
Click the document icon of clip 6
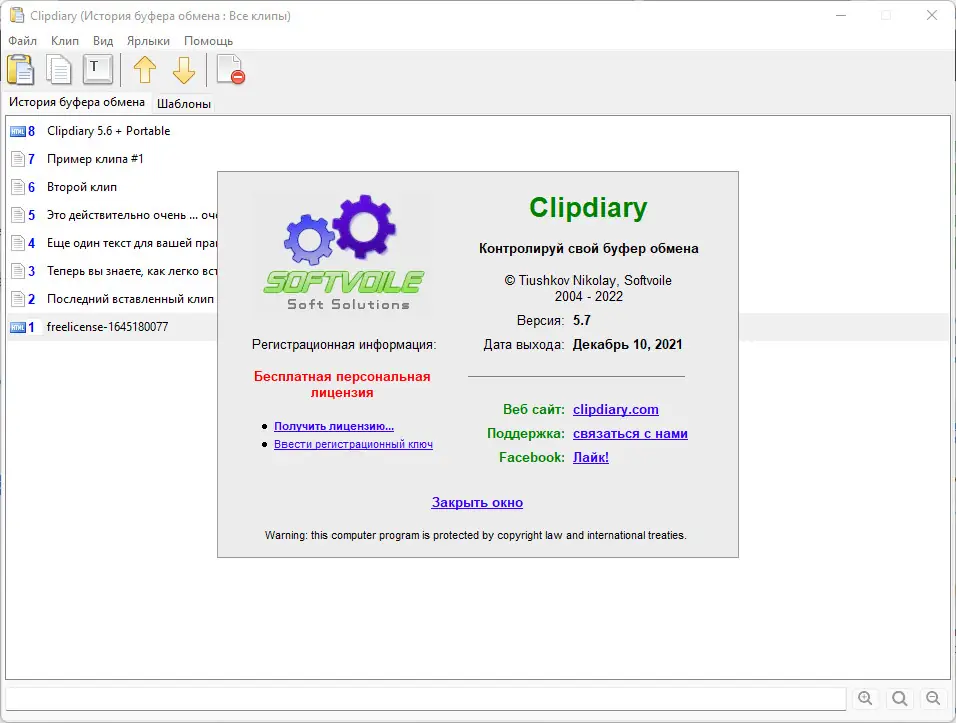[x=18, y=187]
